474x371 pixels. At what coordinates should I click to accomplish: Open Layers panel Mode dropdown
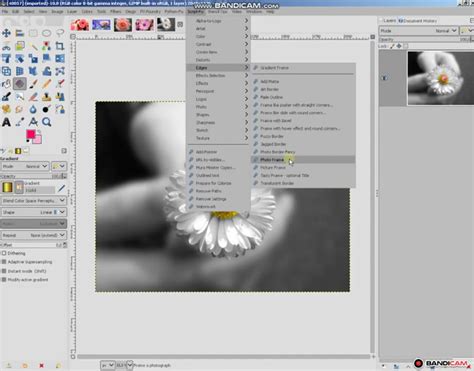coord(419,31)
